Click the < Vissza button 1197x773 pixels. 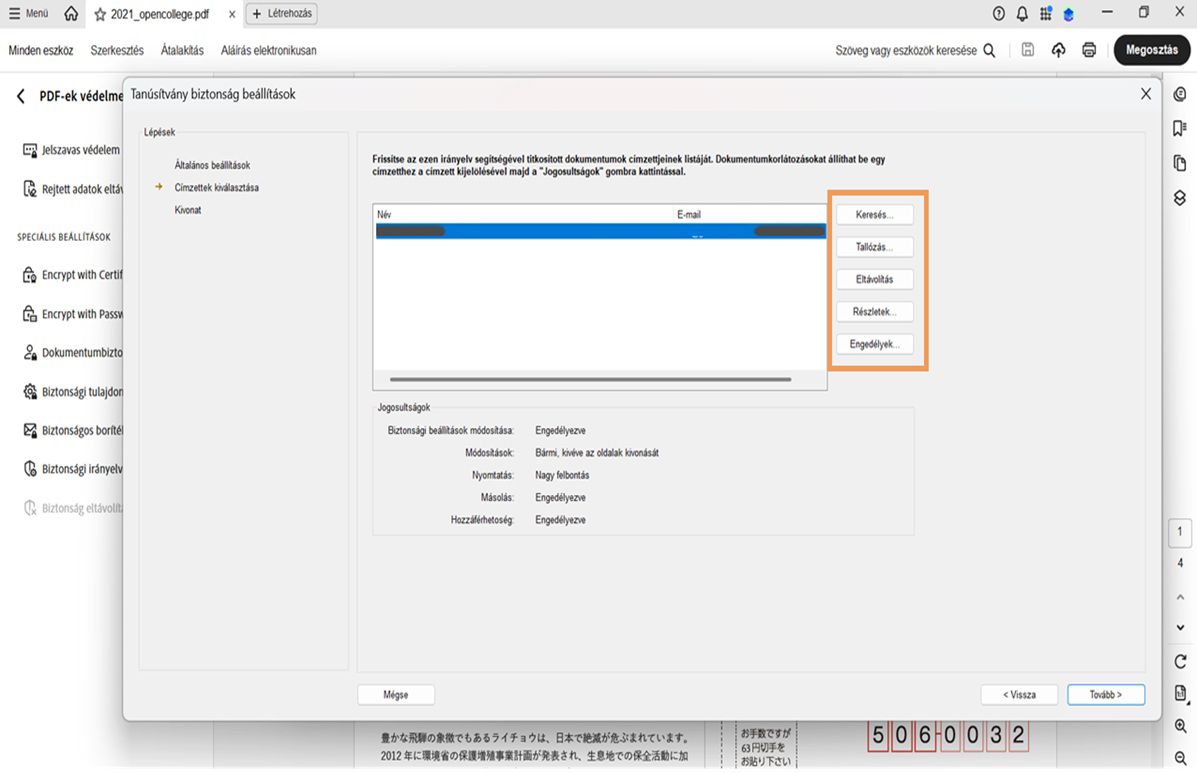[x=1019, y=694]
